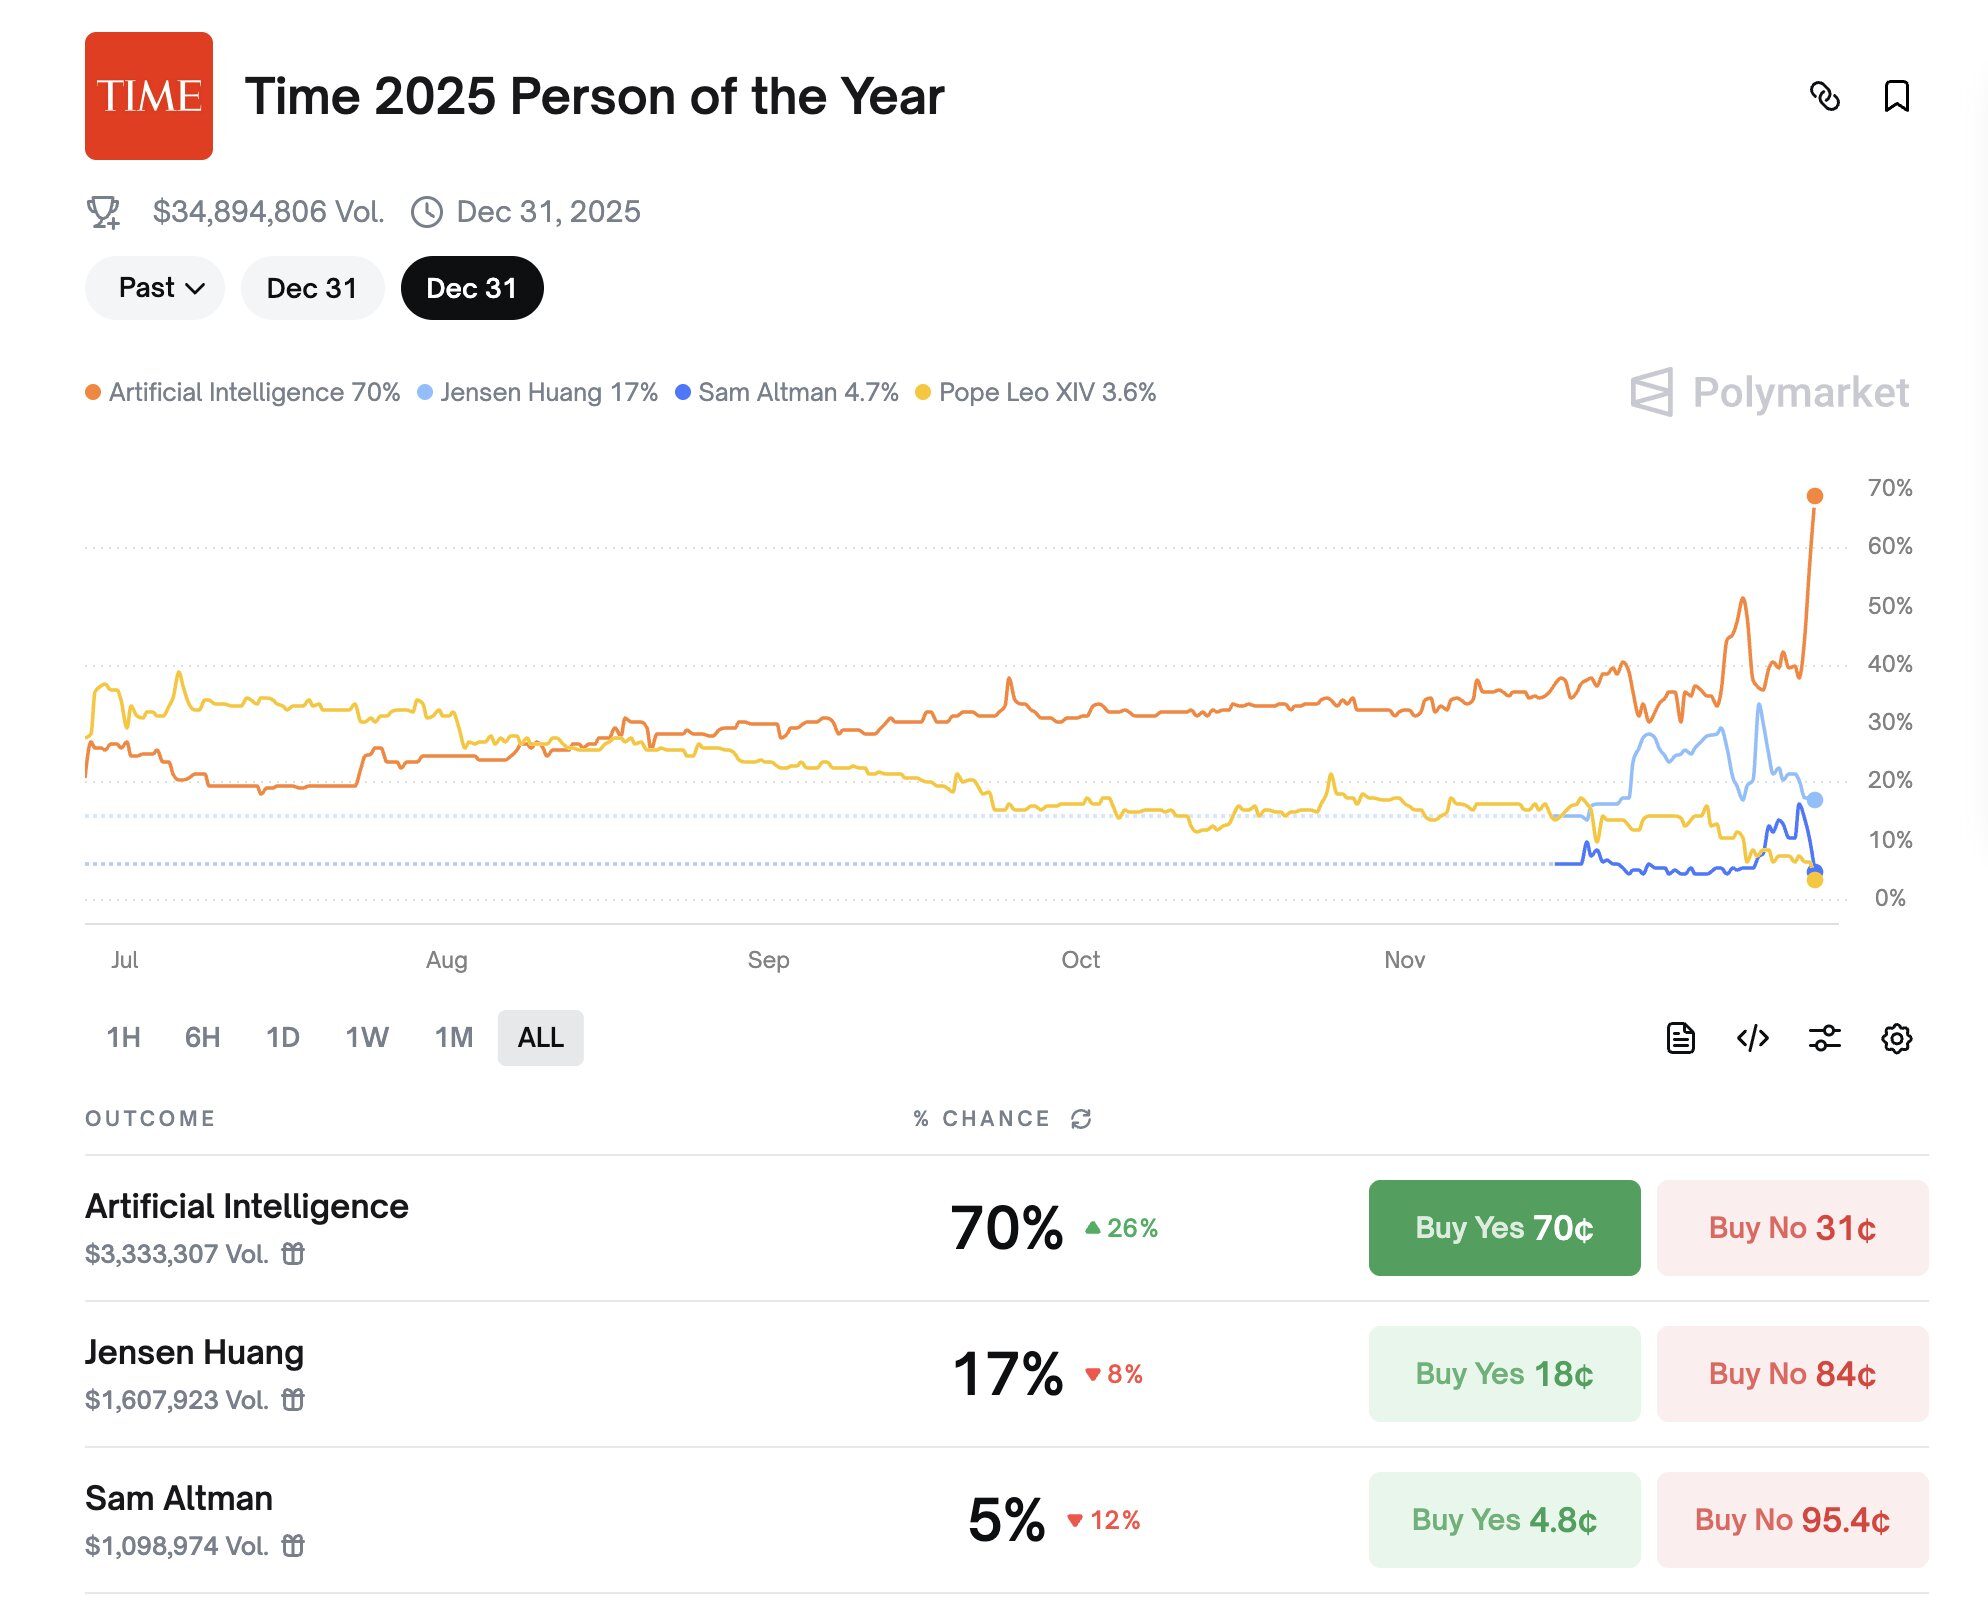This screenshot has height=1614, width=1988.
Task: Click the TIME logo thumbnail
Action: pos(149,96)
